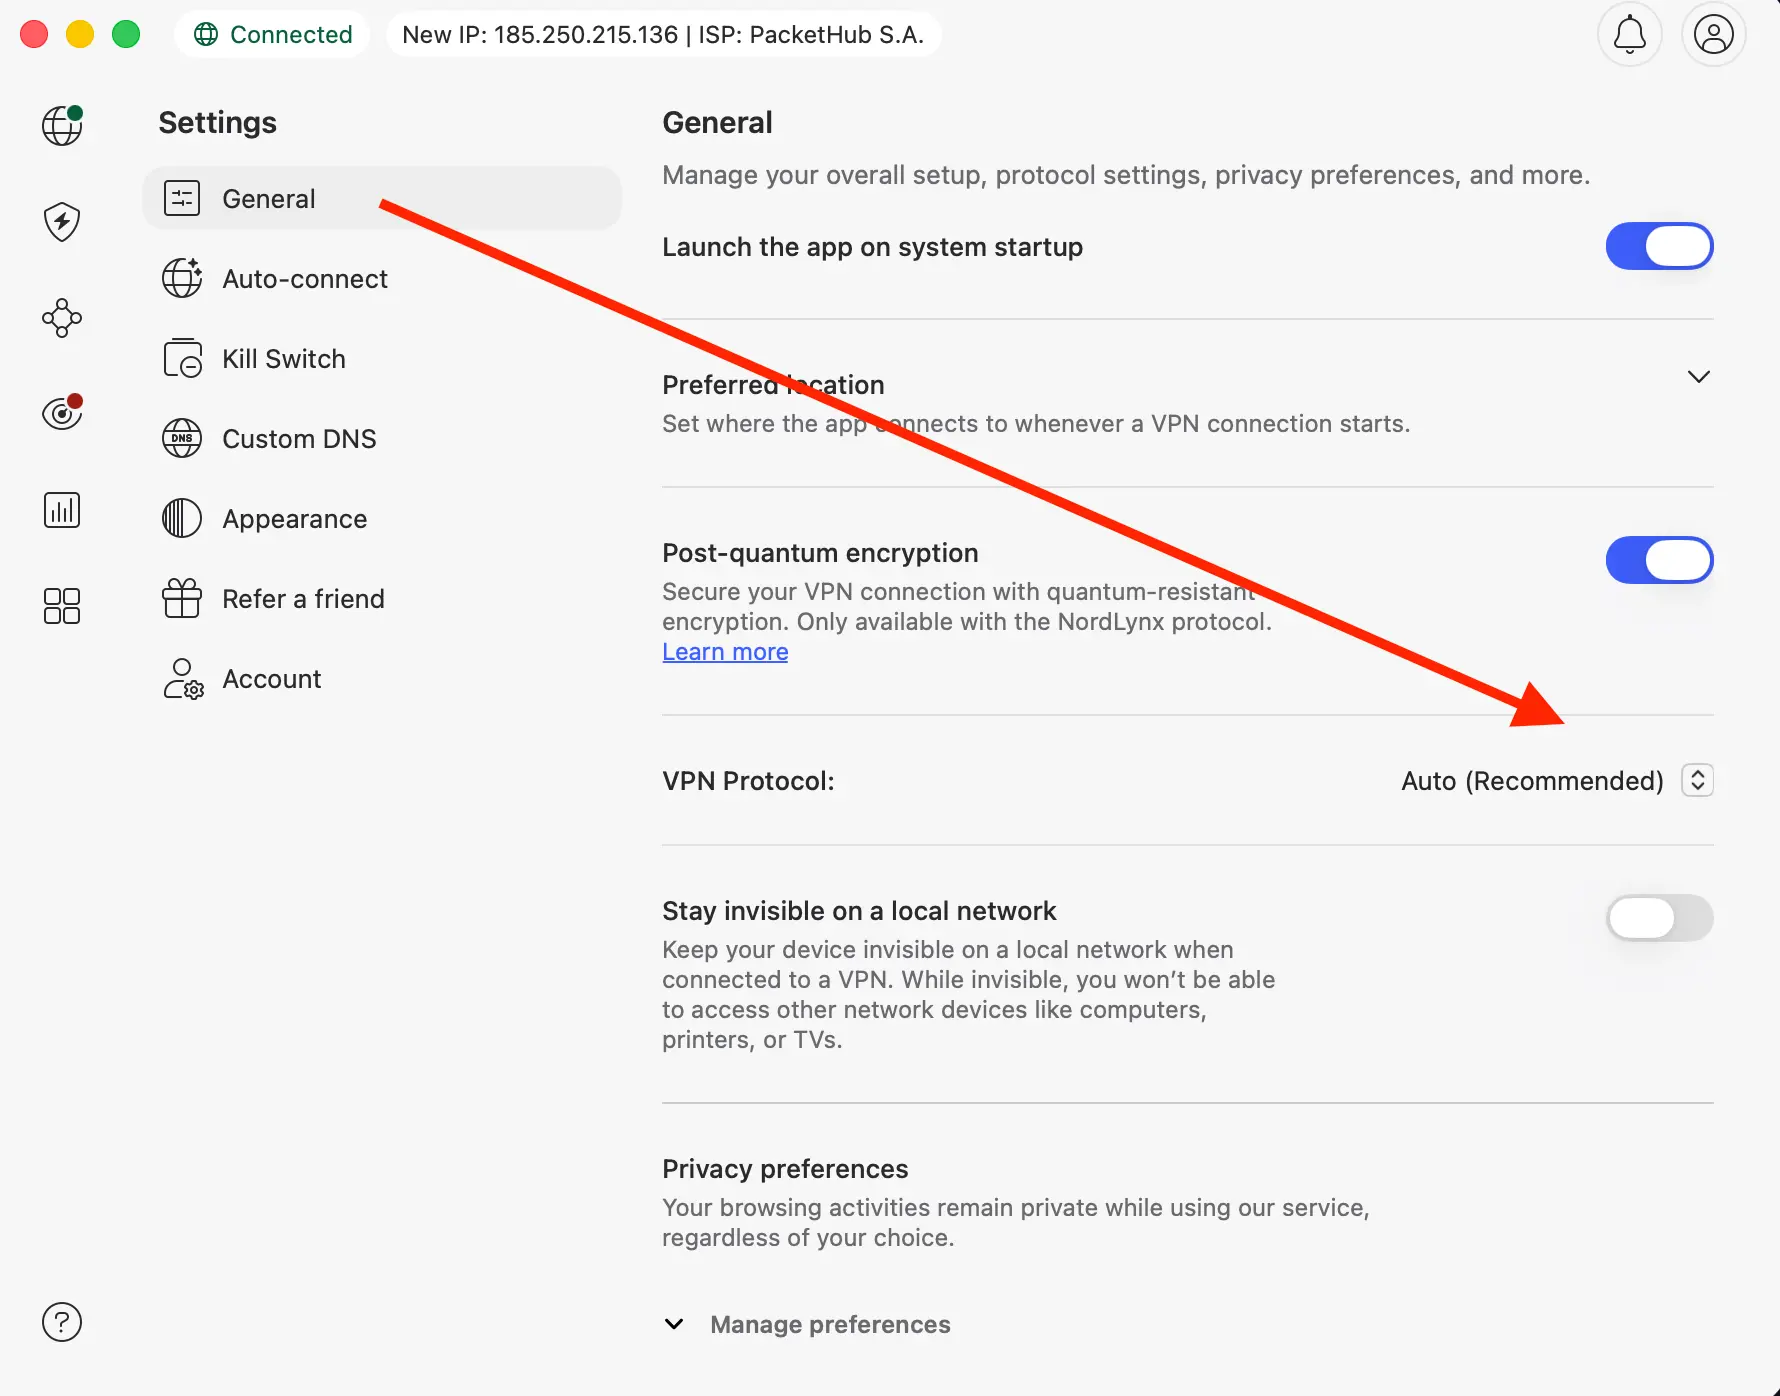Open the statistics bar chart icon
The height and width of the screenshot is (1396, 1780).
[x=62, y=510]
